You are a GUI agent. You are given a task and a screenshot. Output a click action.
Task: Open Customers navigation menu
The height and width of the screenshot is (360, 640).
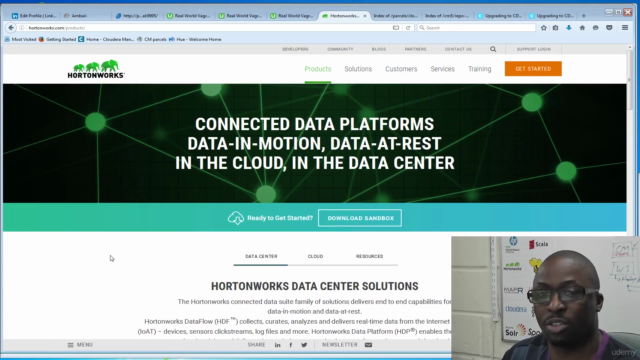401,69
